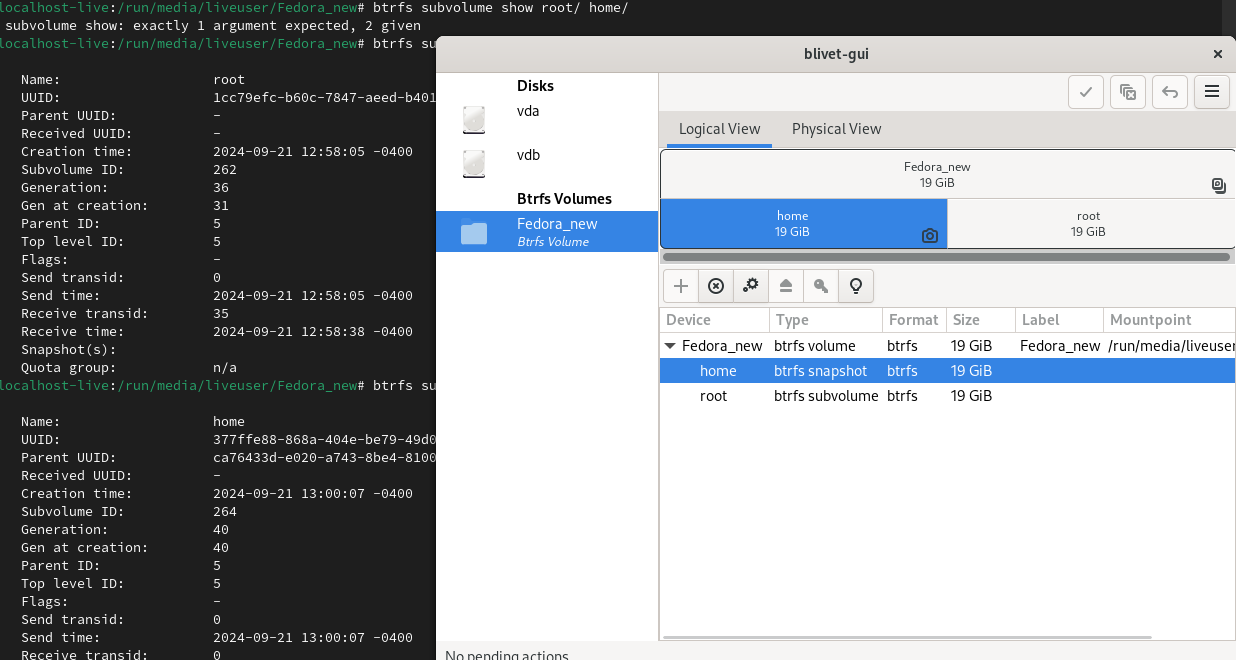Select the home snapshot row in the device table
The width and height of the screenshot is (1236, 660).
click(948, 371)
